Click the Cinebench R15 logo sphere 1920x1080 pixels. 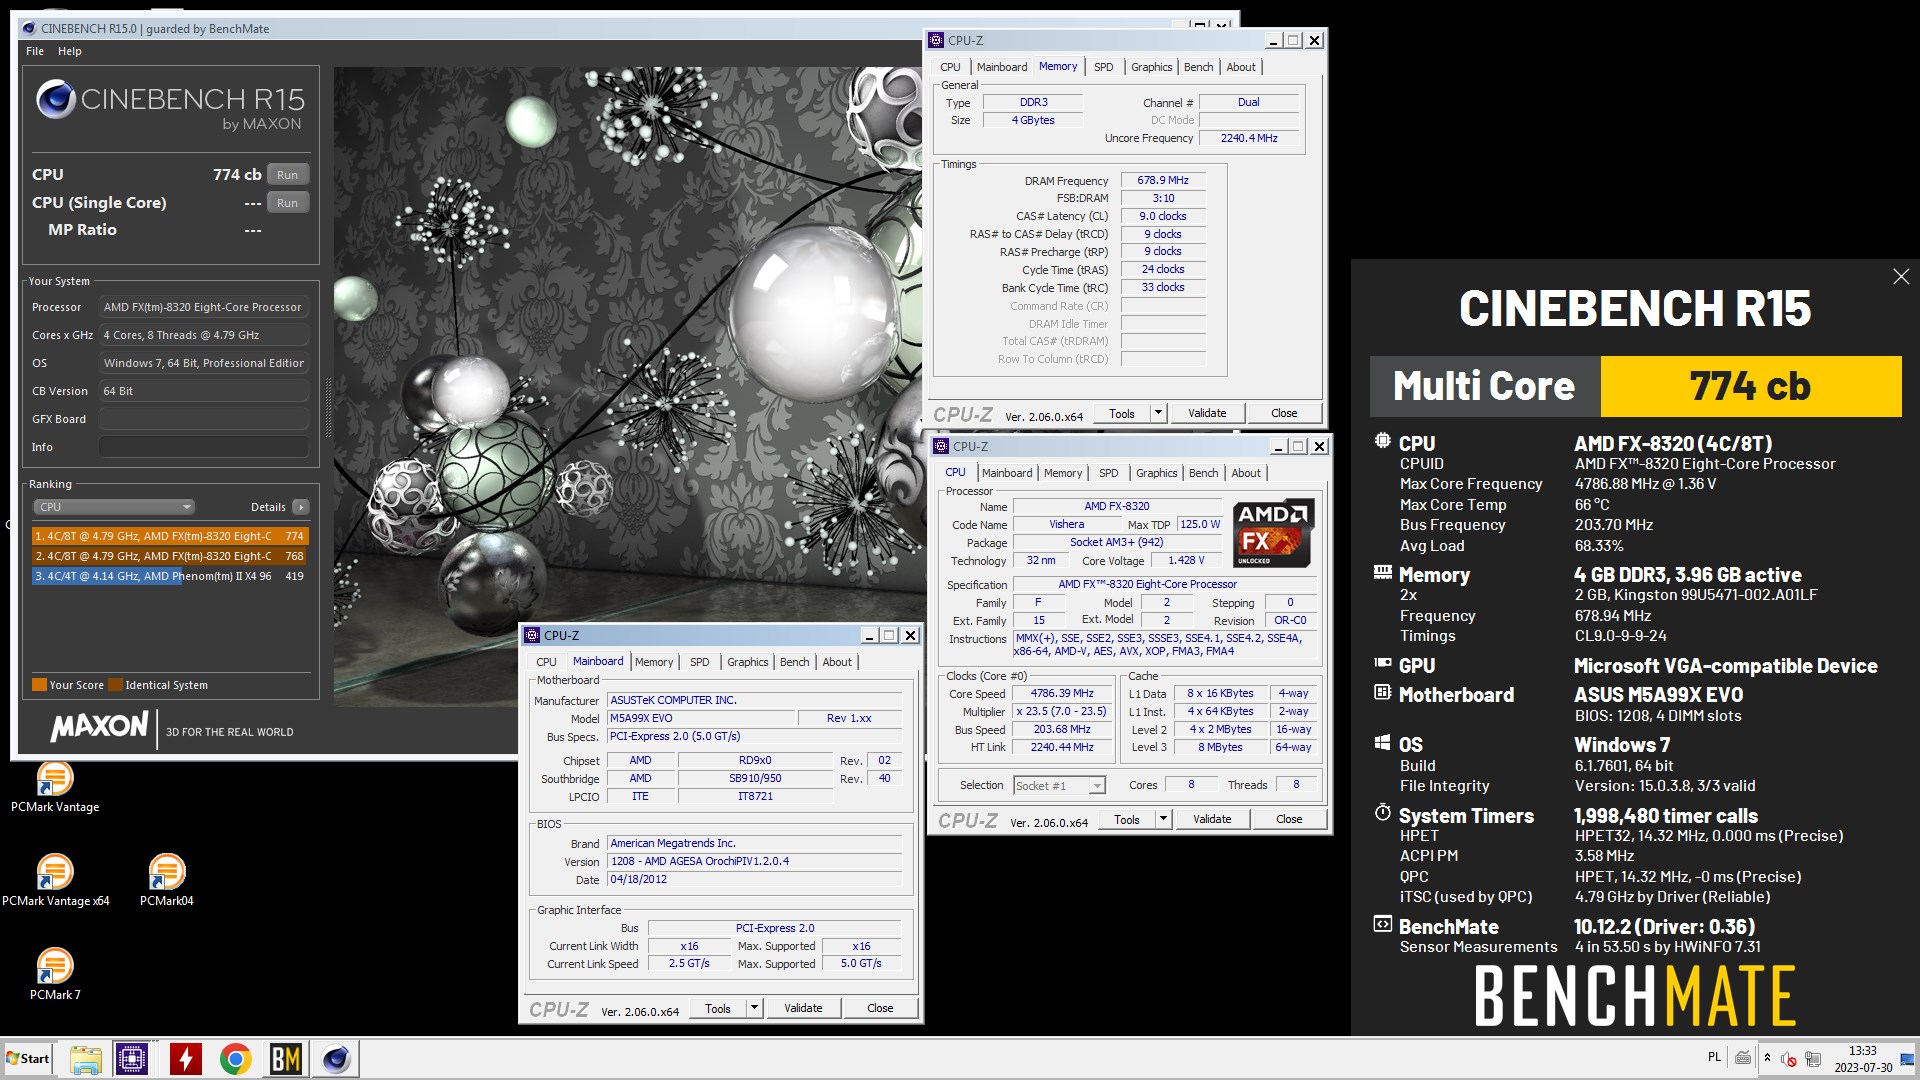56,100
